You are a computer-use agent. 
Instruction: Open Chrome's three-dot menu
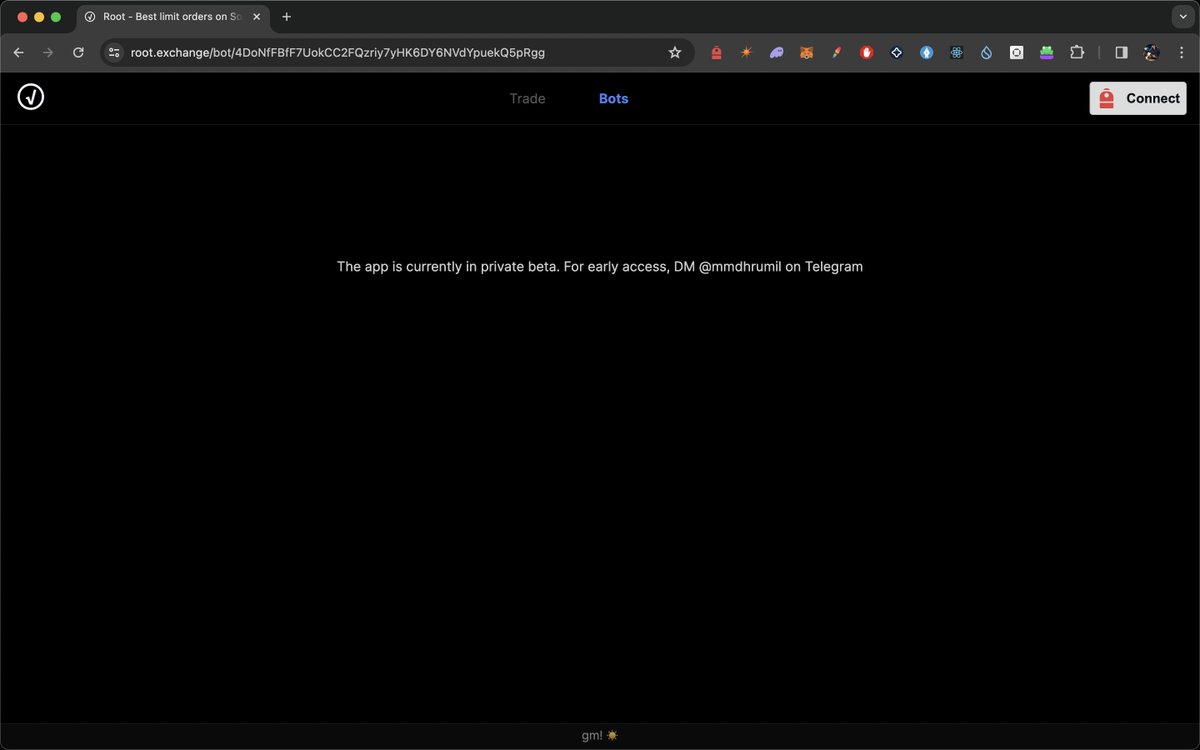point(1181,53)
